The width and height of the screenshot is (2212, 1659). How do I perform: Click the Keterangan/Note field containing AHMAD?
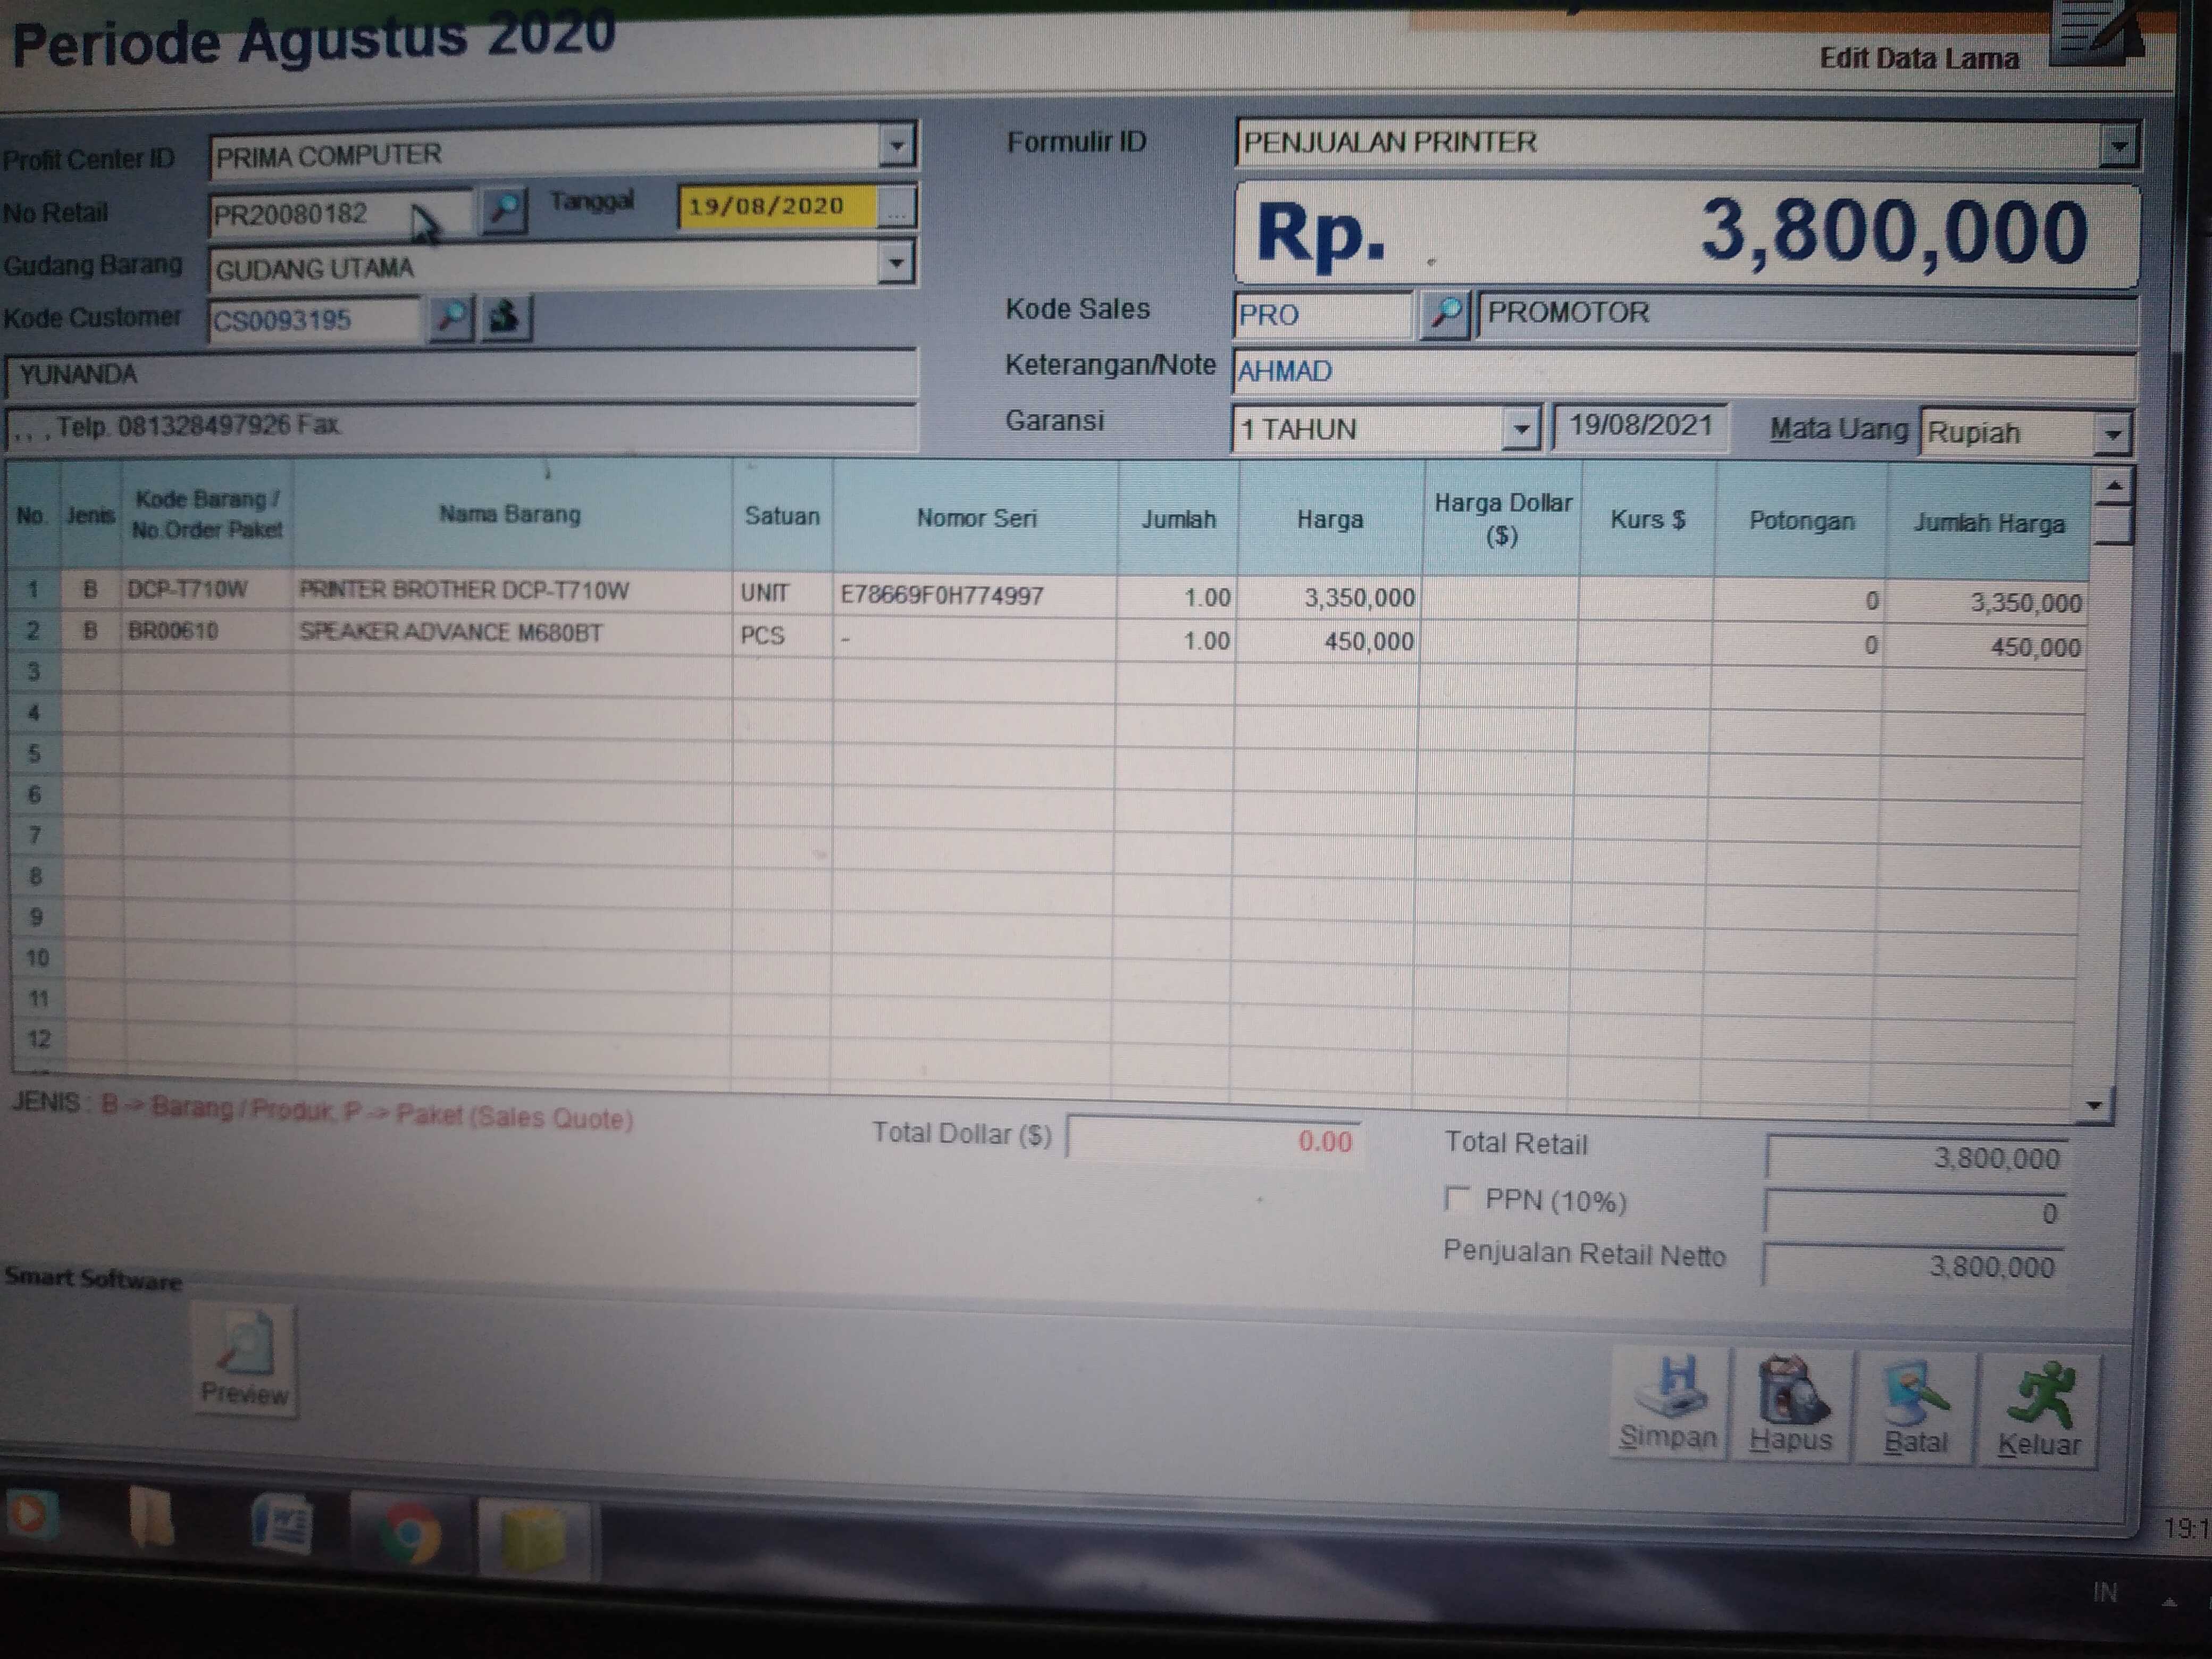pos(1680,372)
